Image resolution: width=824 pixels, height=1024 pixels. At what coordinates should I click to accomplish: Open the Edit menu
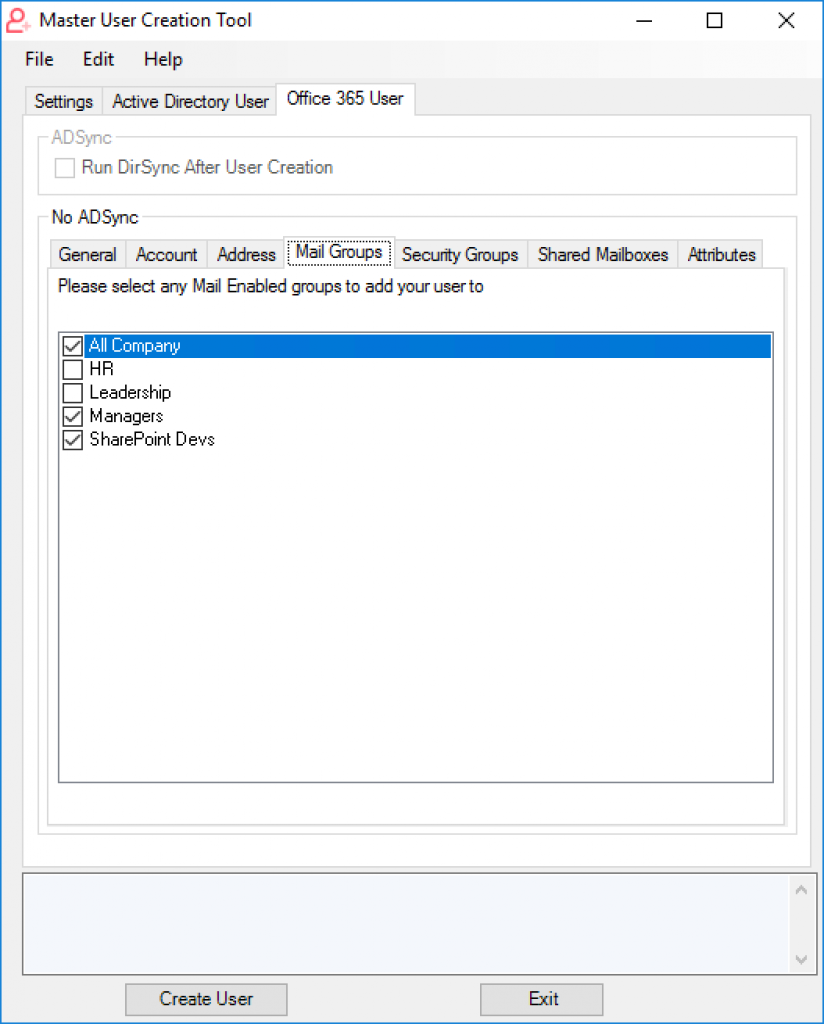coord(99,59)
